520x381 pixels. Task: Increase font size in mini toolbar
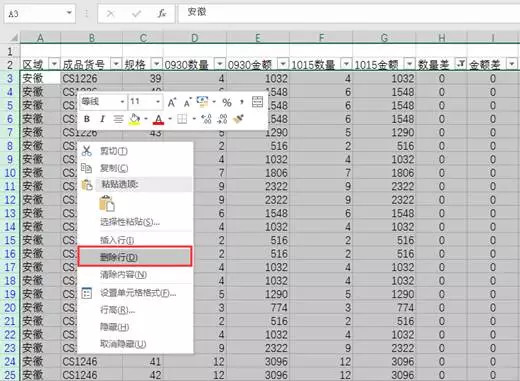[172, 102]
